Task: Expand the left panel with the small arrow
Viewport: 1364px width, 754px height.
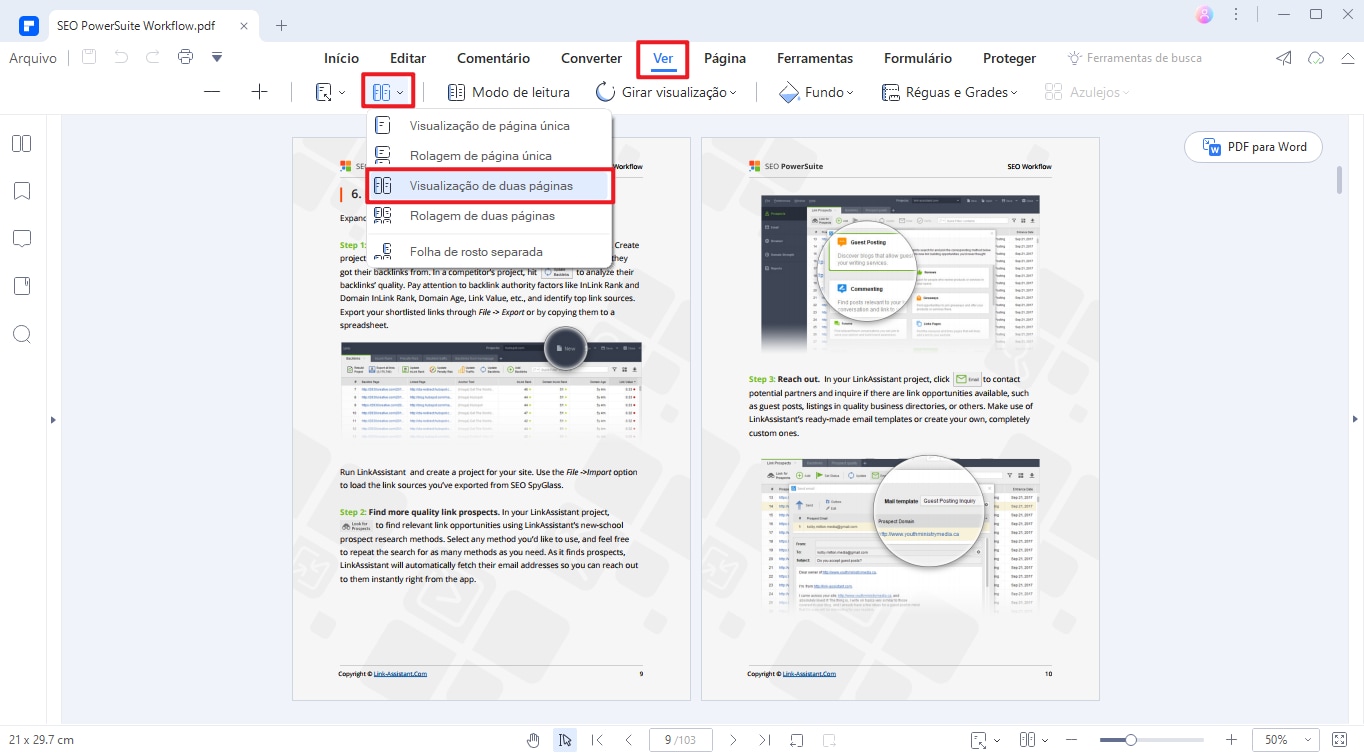Action: pos(53,420)
